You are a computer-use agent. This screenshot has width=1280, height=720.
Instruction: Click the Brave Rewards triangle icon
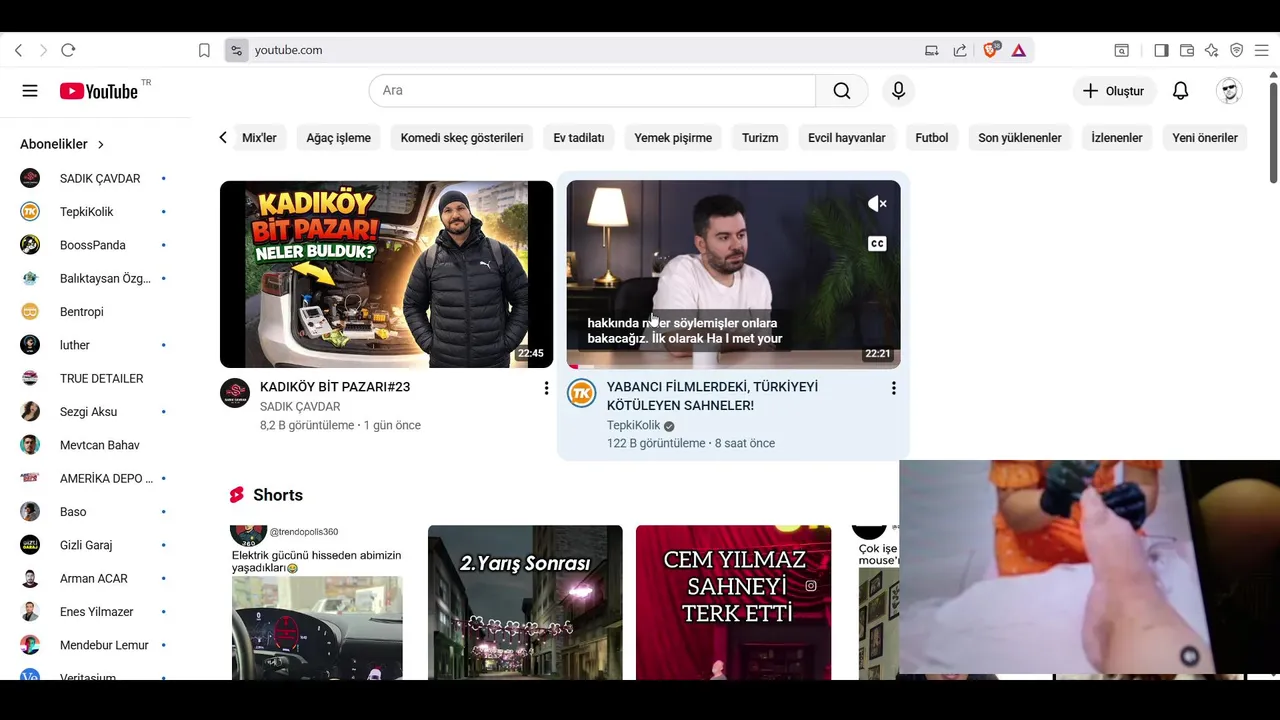coord(1018,50)
